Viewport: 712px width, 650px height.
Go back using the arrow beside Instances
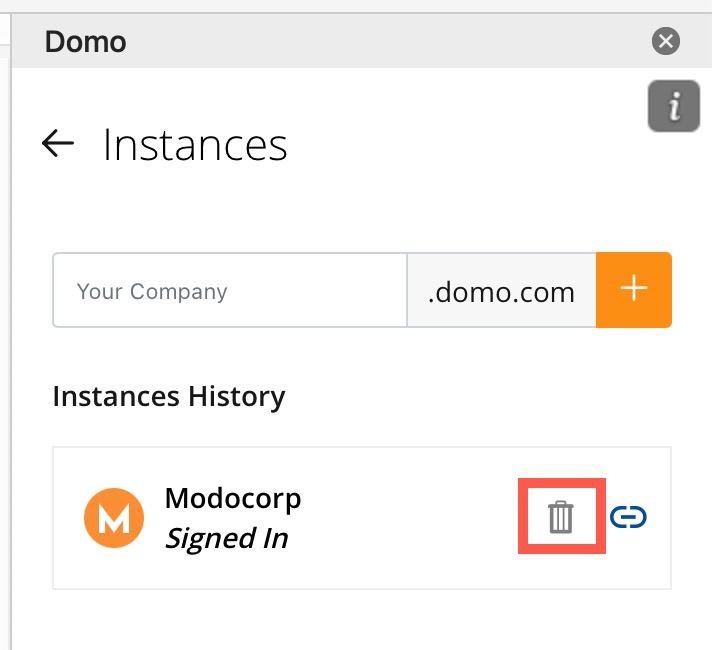point(58,144)
